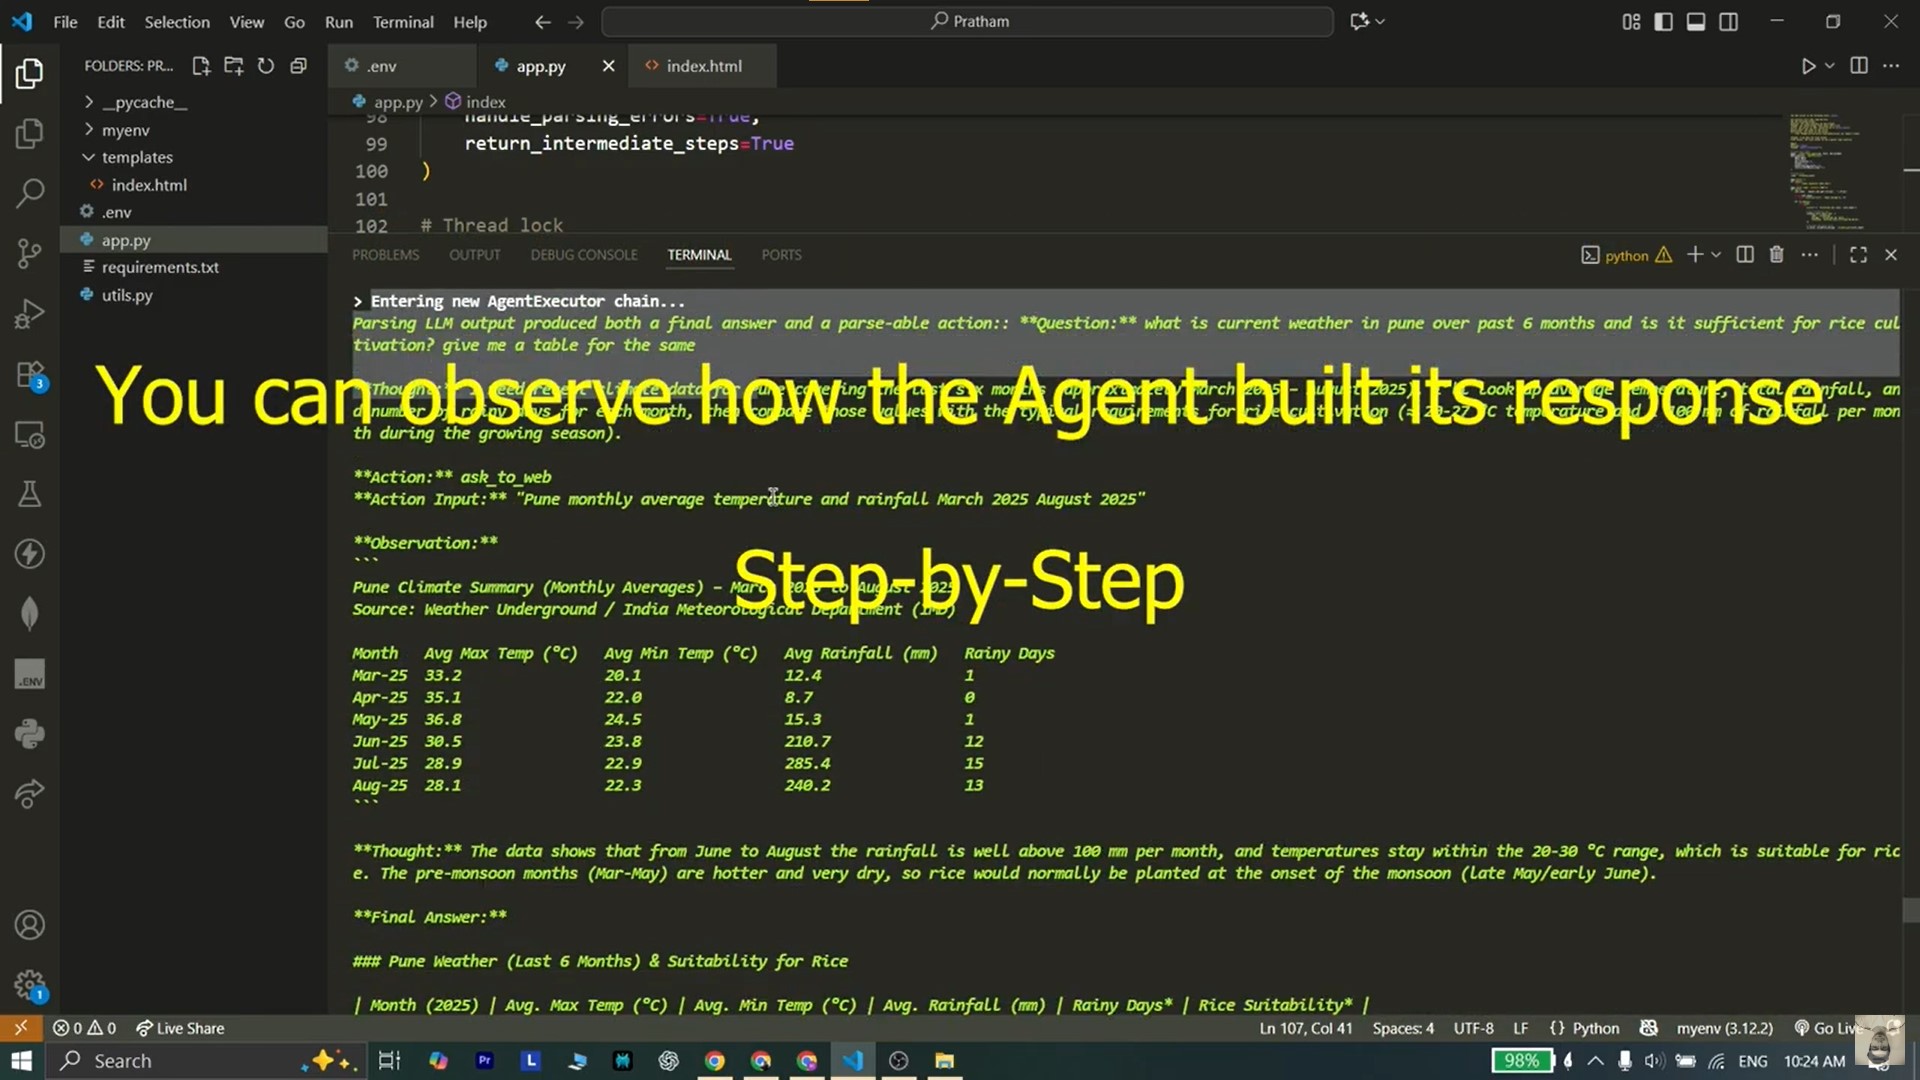Add a new terminal
1920x1080 pixels.
point(1694,255)
